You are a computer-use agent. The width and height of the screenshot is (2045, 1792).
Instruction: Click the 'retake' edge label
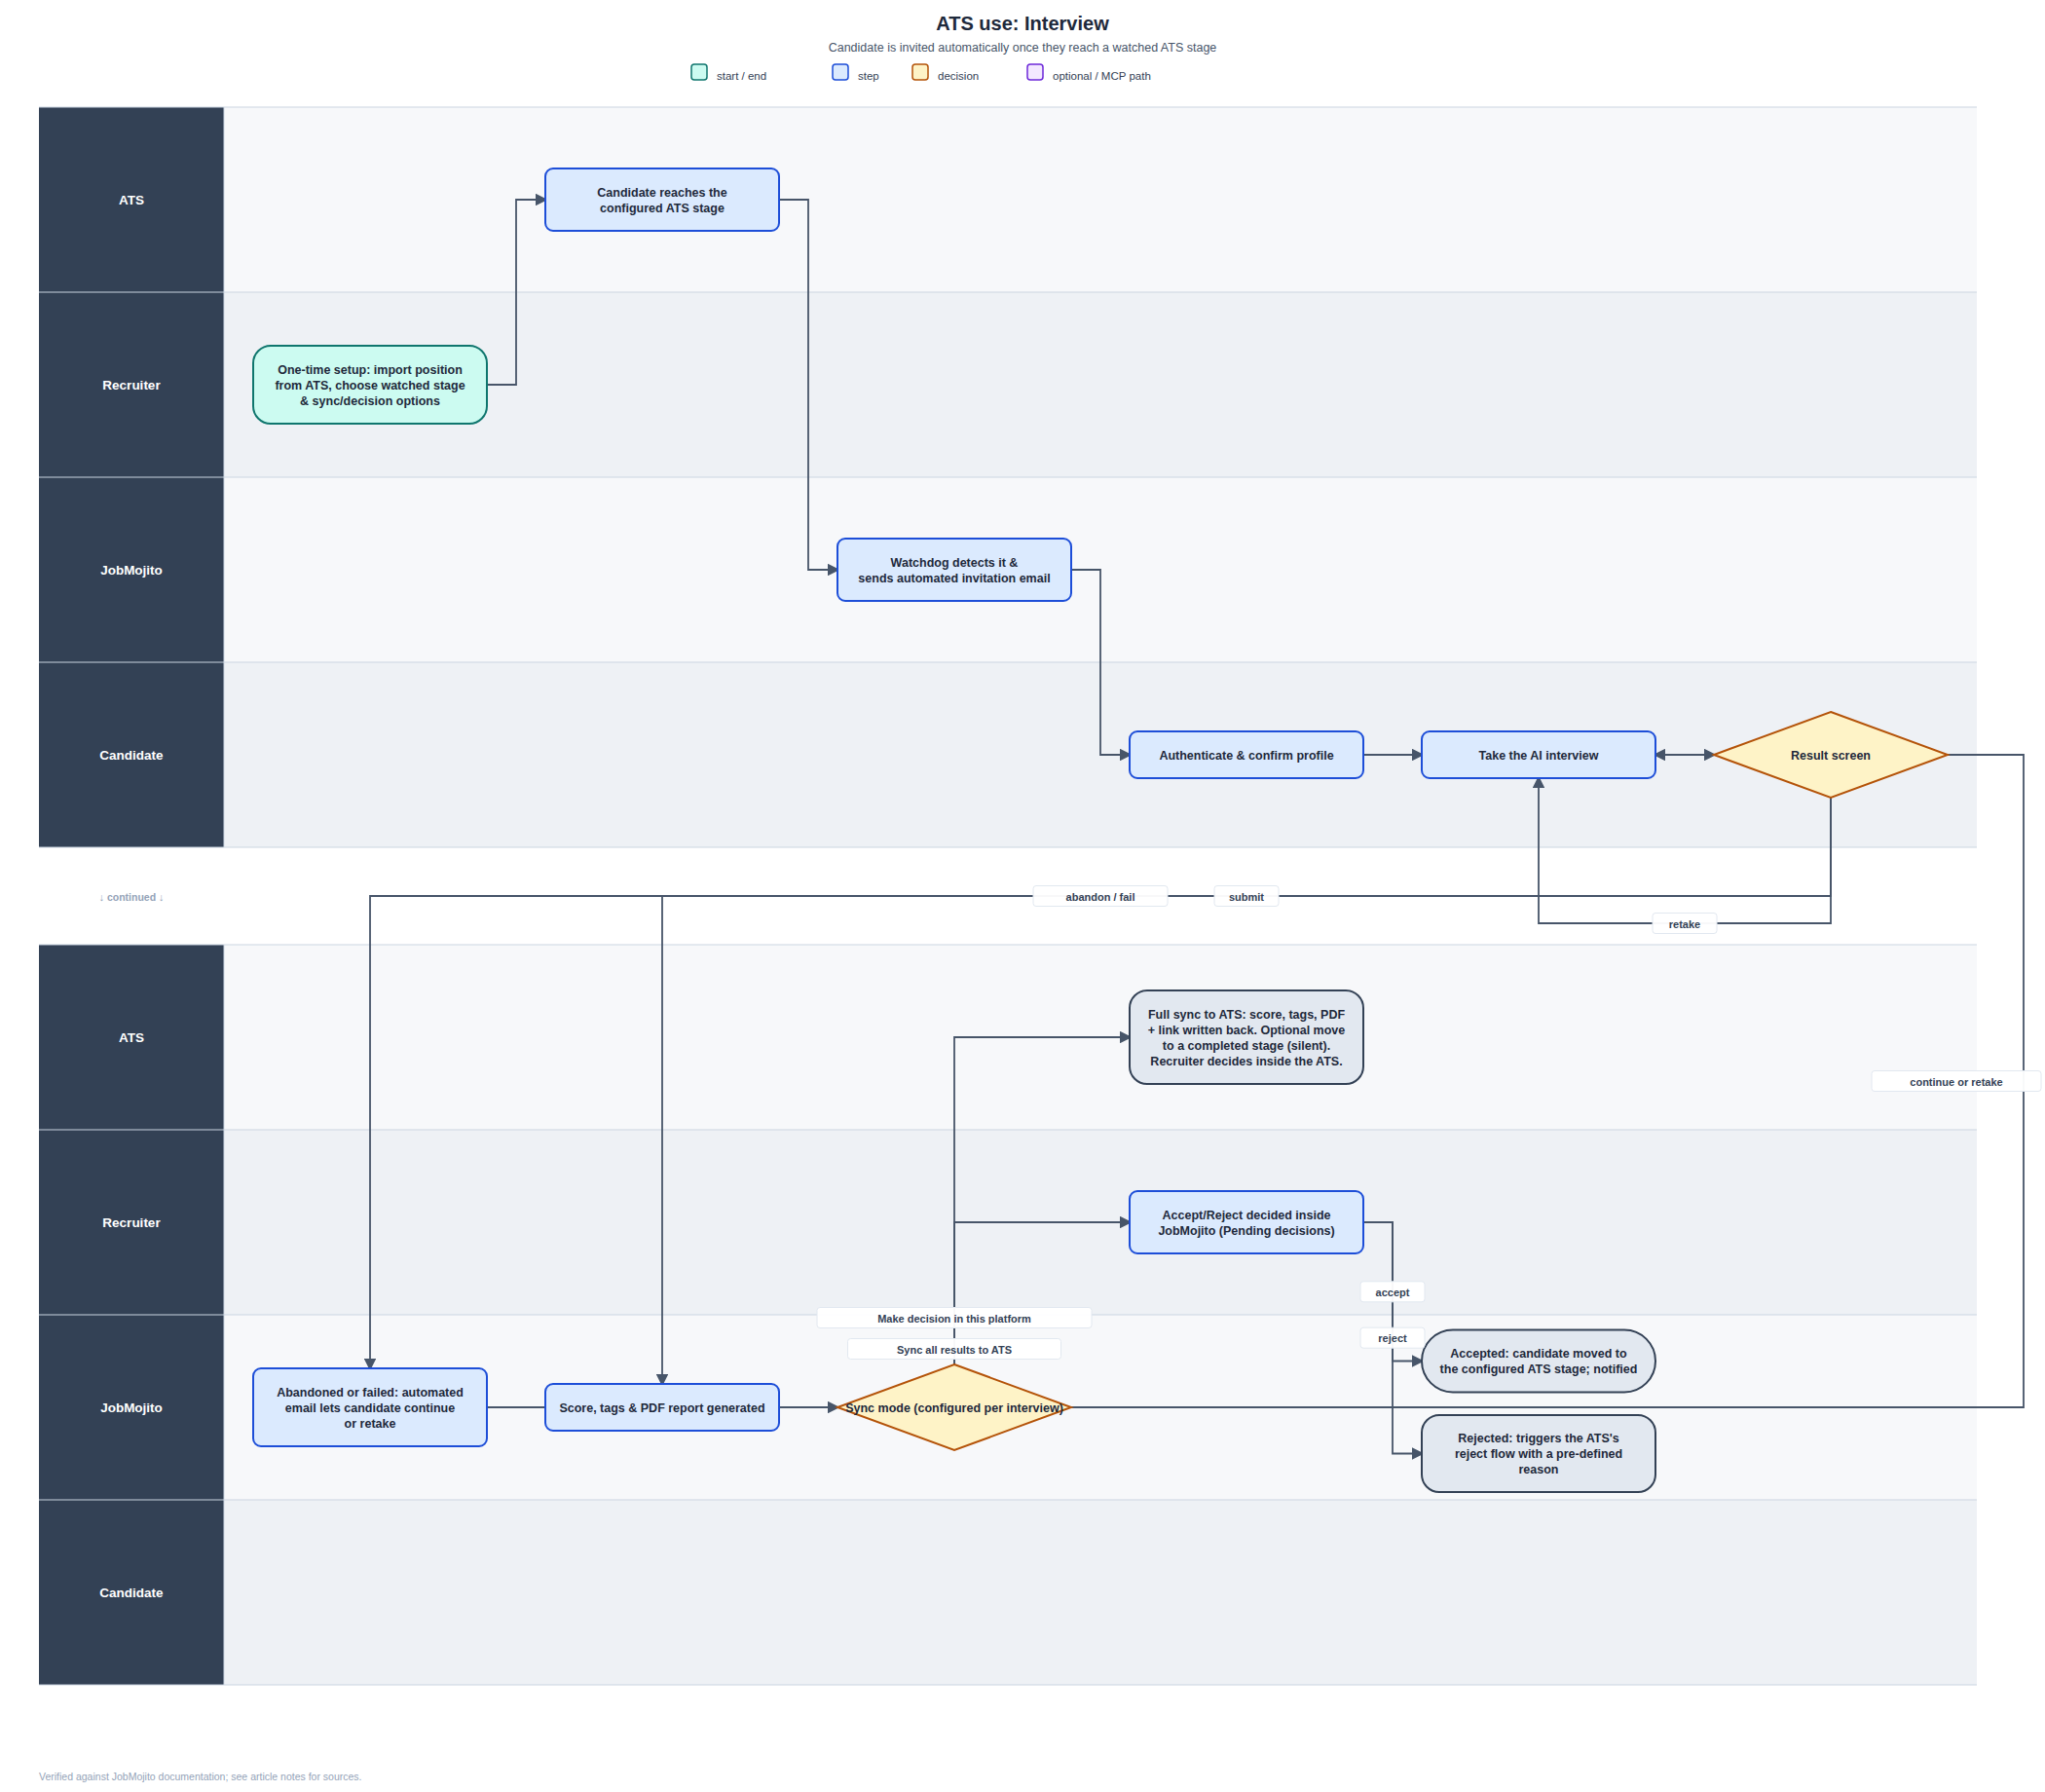[1684, 924]
